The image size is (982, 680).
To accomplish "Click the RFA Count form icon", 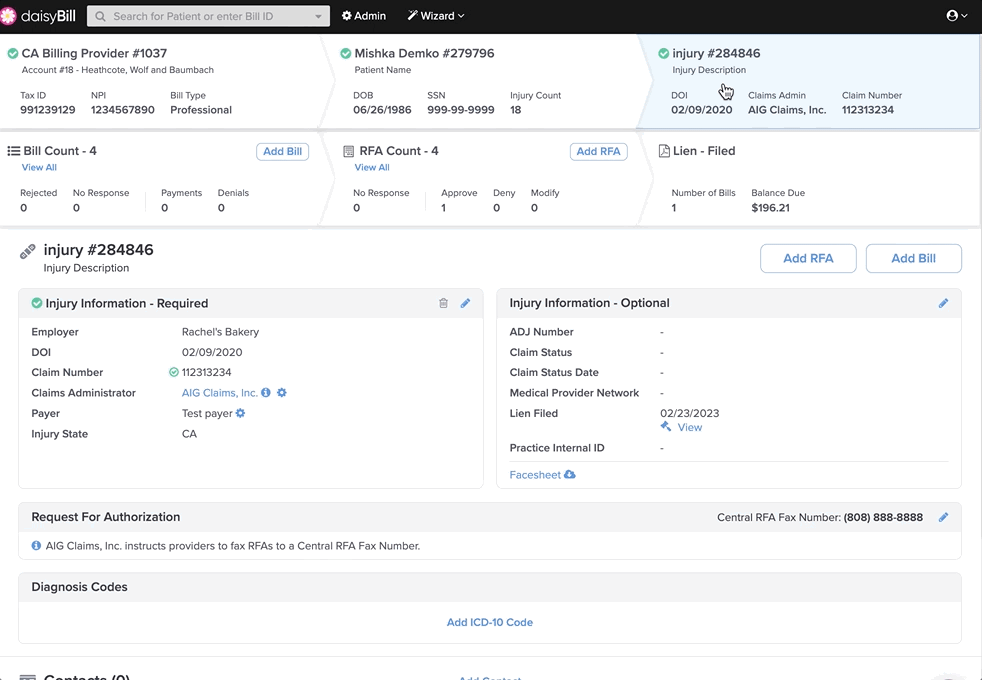I will [x=348, y=151].
